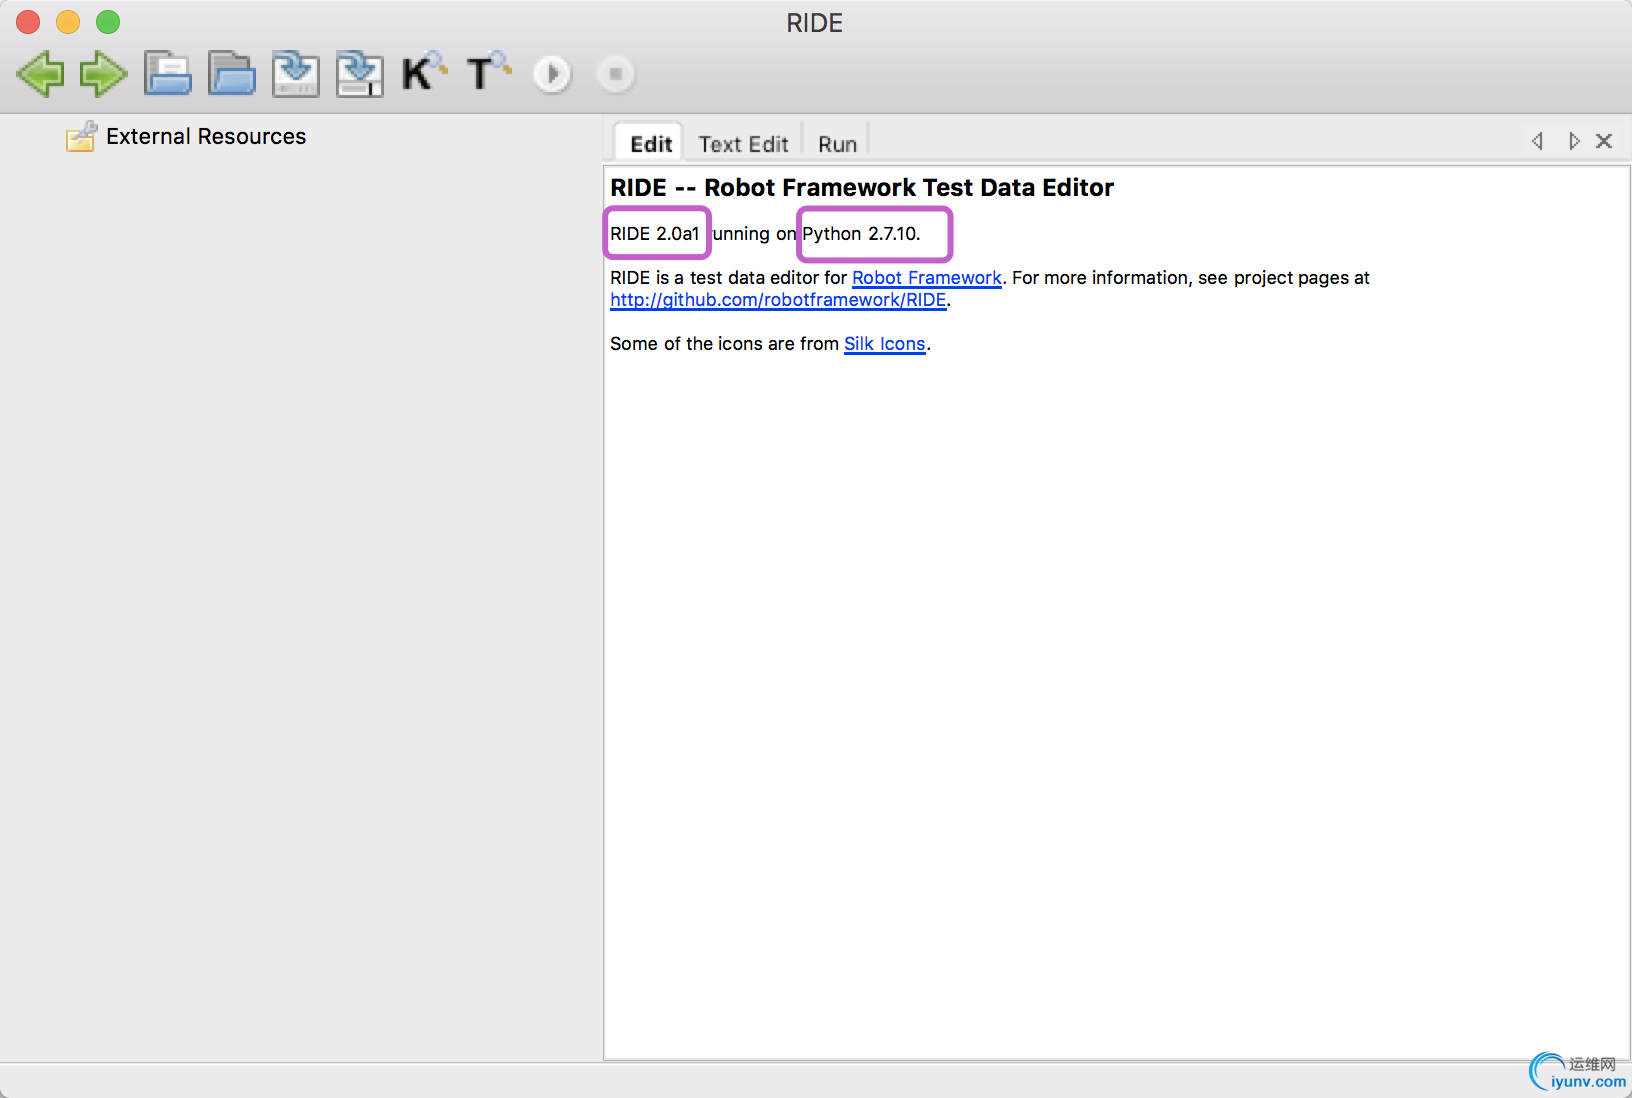Click the green zoom window button
The height and width of the screenshot is (1098, 1632).
pos(108,22)
